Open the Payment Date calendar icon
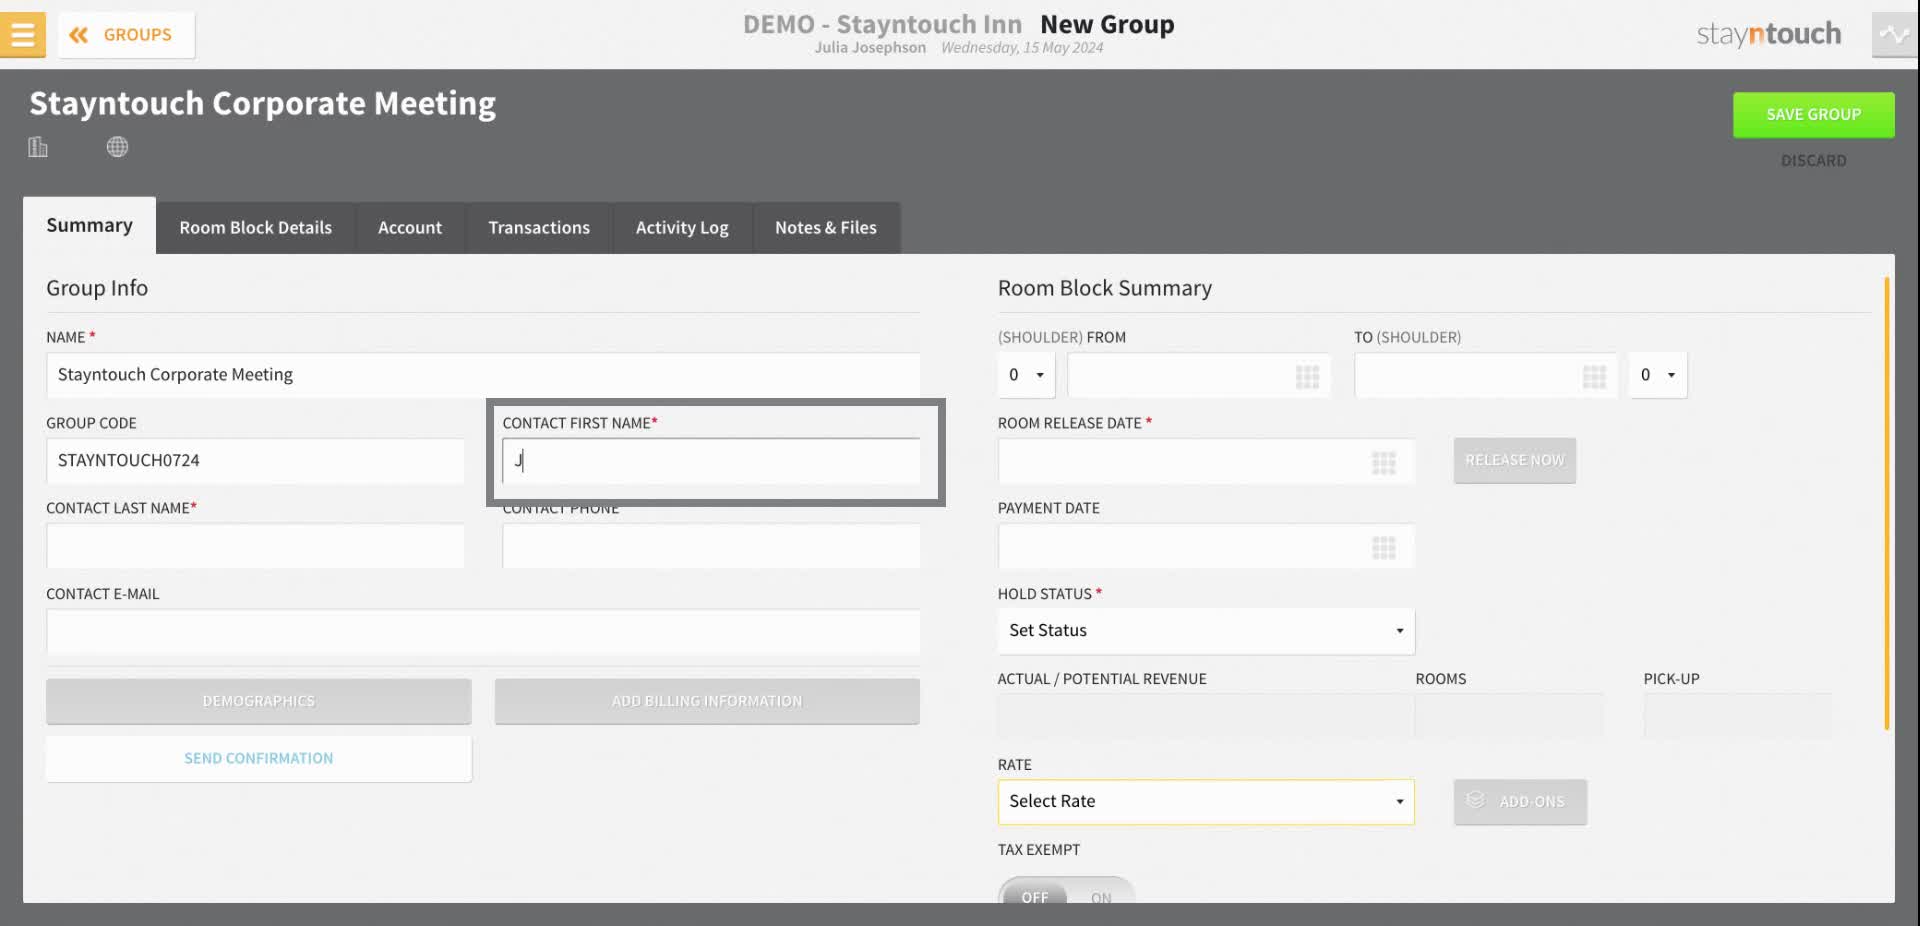Image resolution: width=1920 pixels, height=926 pixels. [x=1384, y=547]
